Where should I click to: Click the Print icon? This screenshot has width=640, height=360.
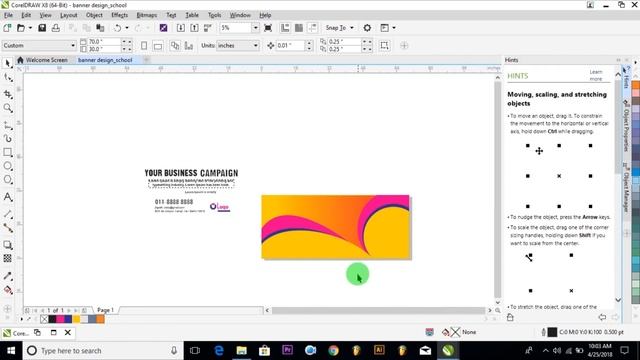point(56,28)
